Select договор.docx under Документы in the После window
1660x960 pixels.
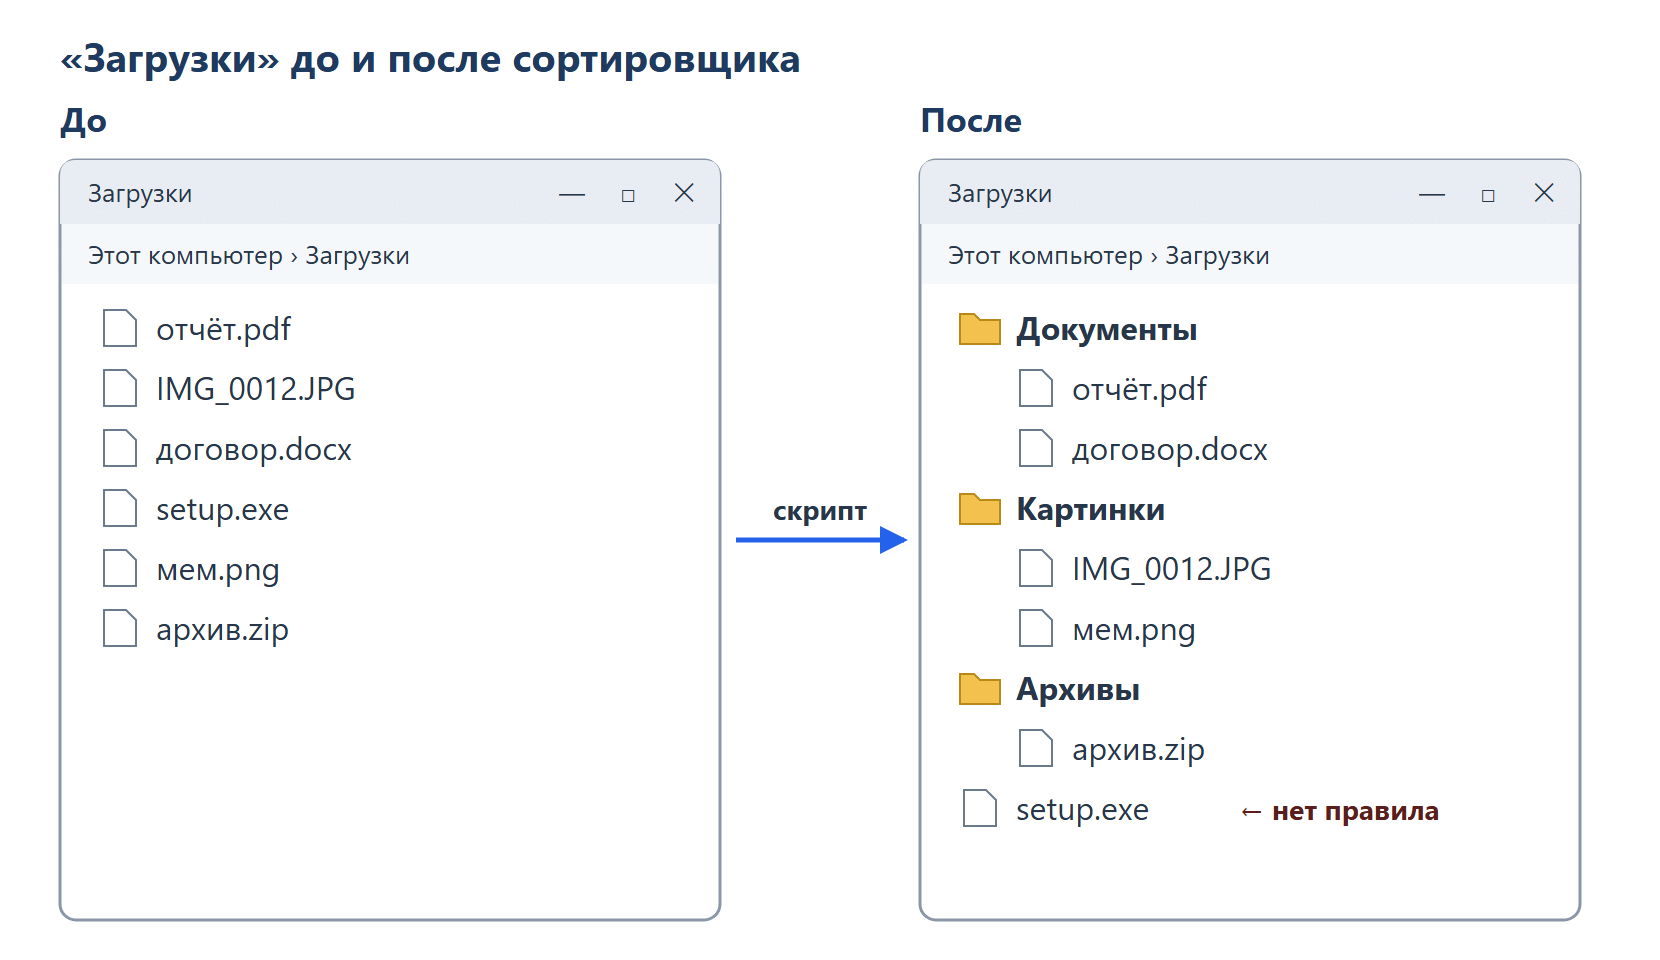pyautogui.click(x=1170, y=450)
